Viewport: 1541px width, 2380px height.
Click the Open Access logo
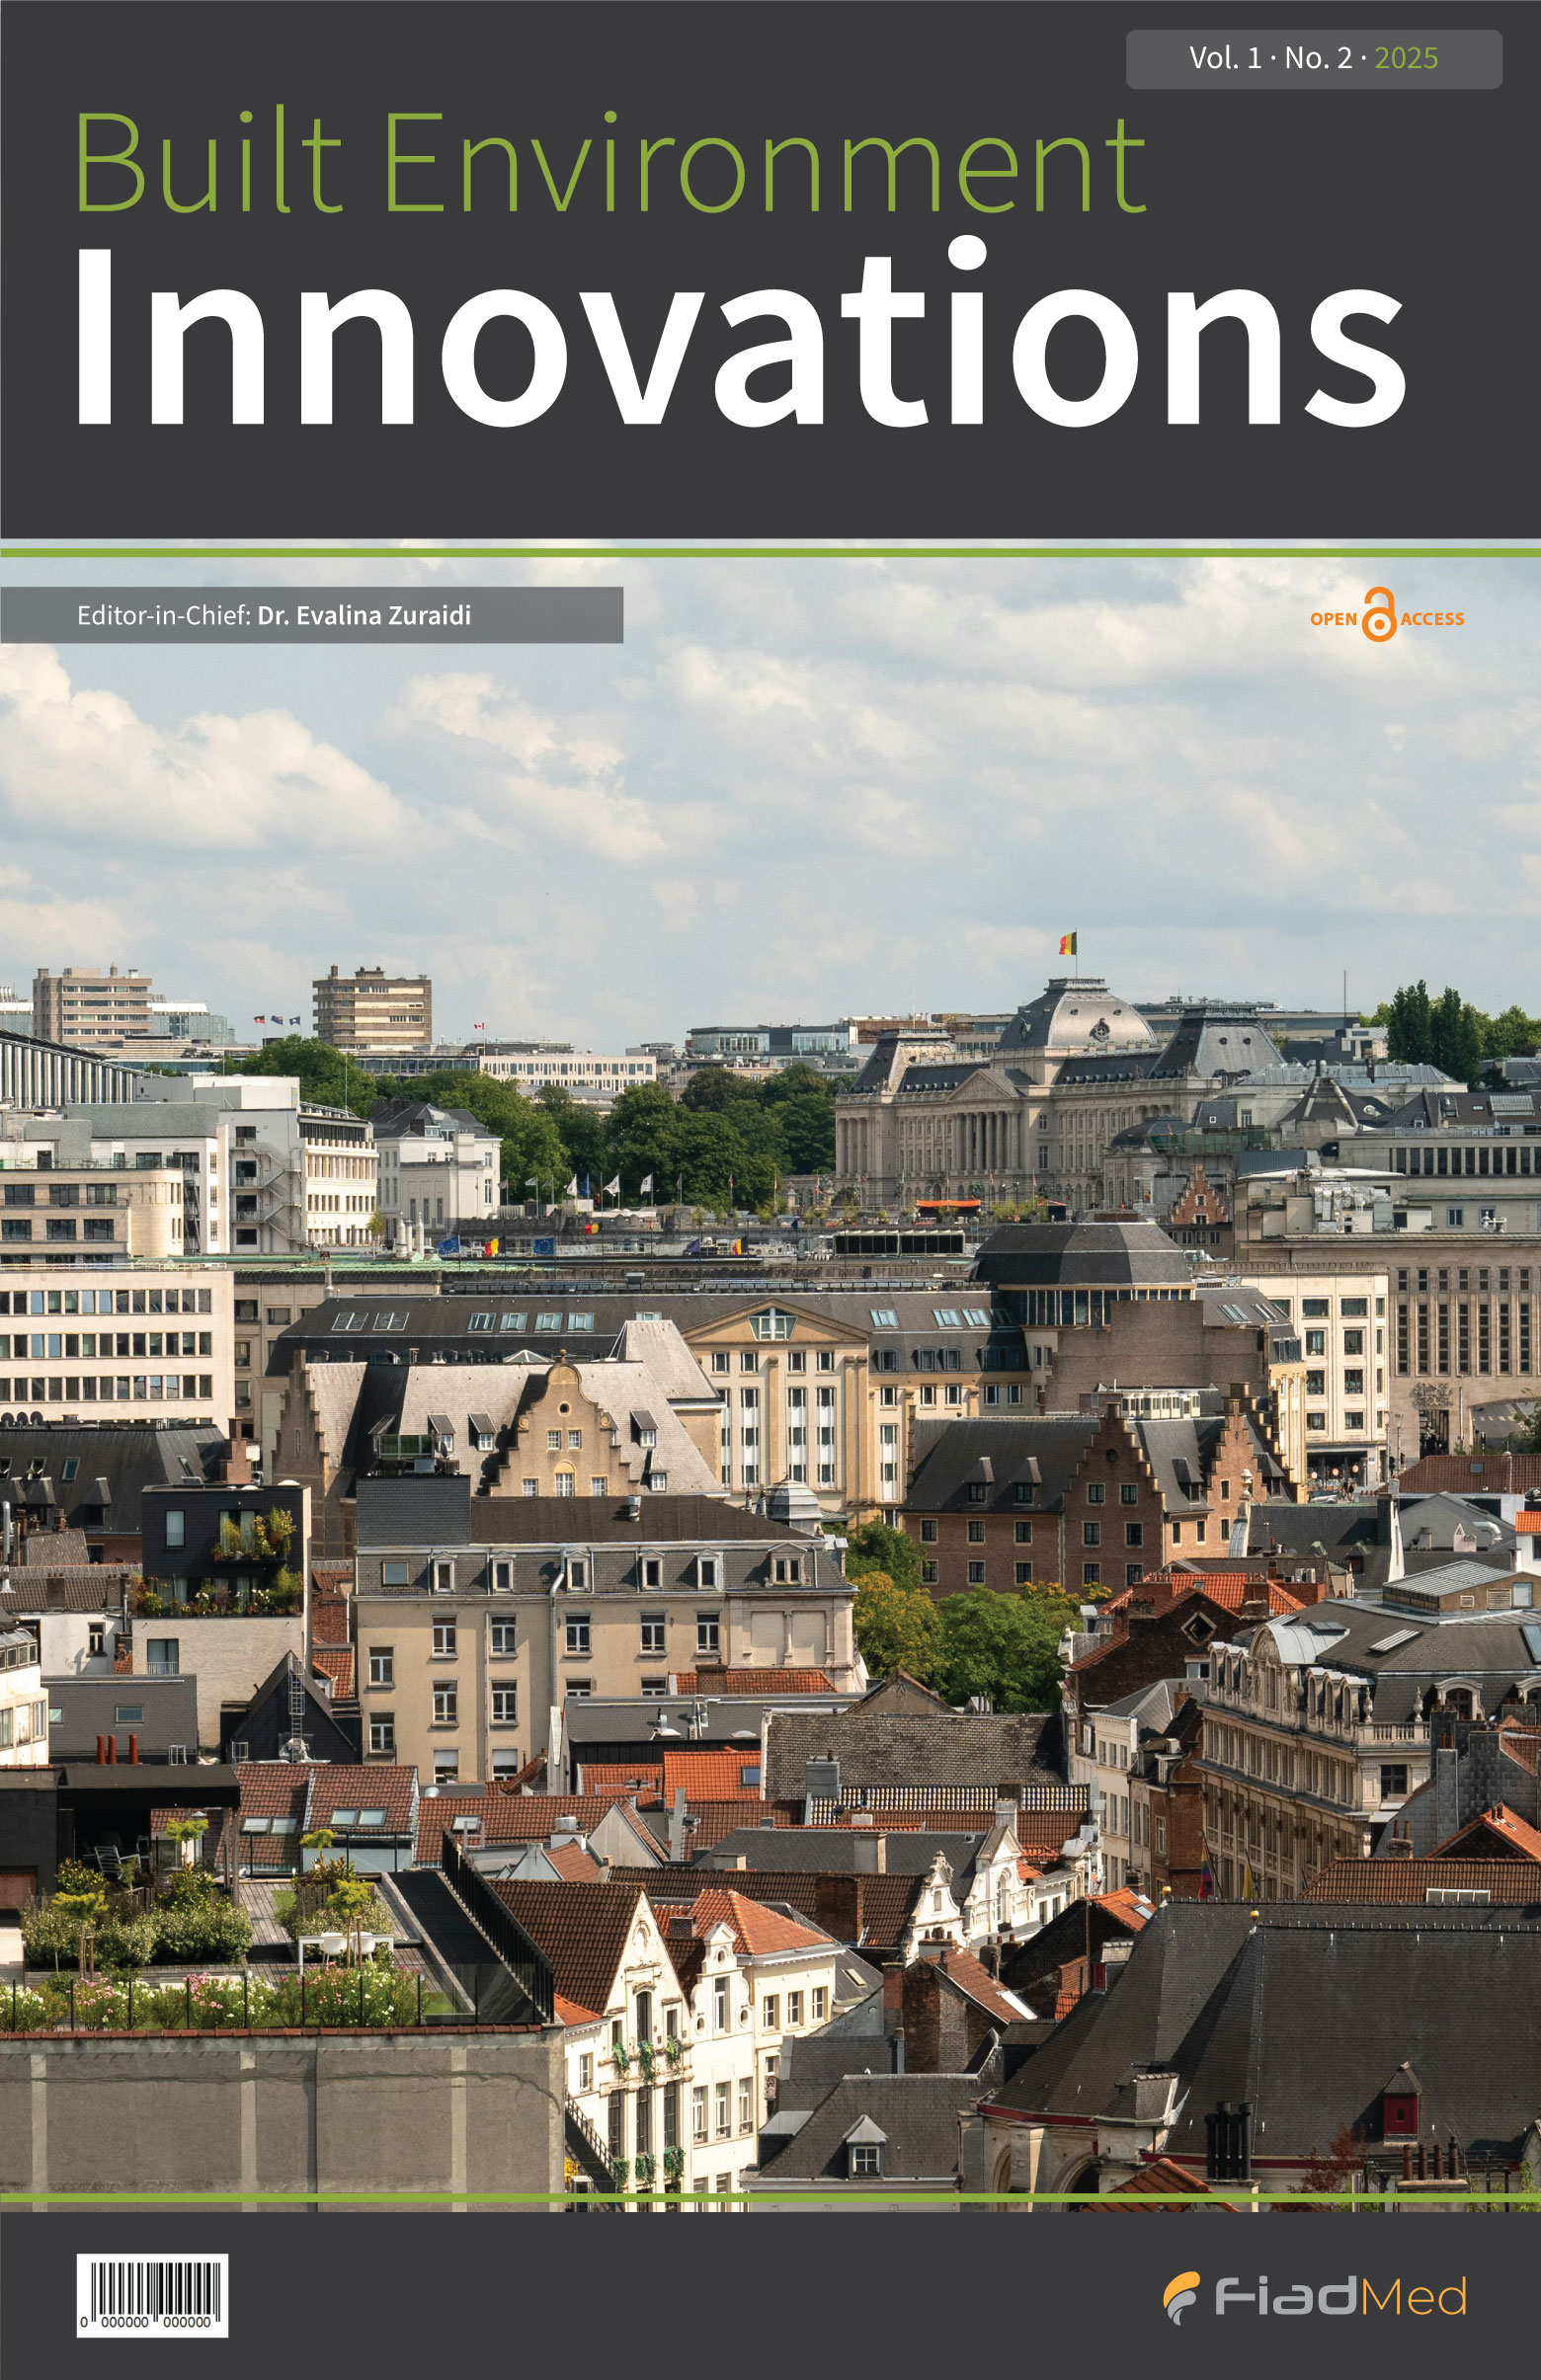click(1387, 615)
